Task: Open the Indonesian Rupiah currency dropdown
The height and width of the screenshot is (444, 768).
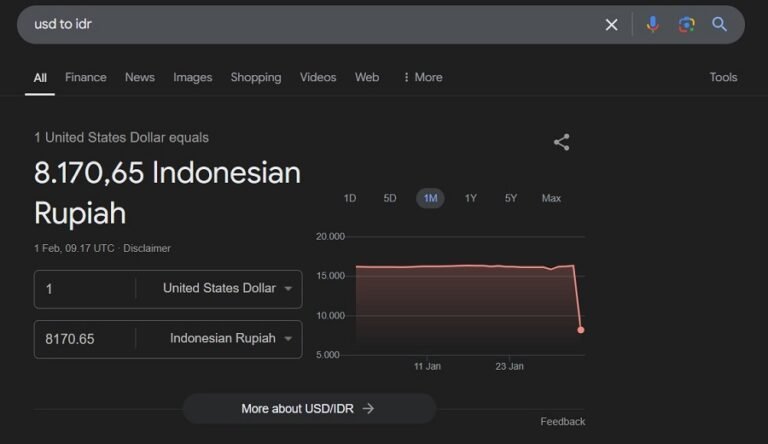Action: 231,338
